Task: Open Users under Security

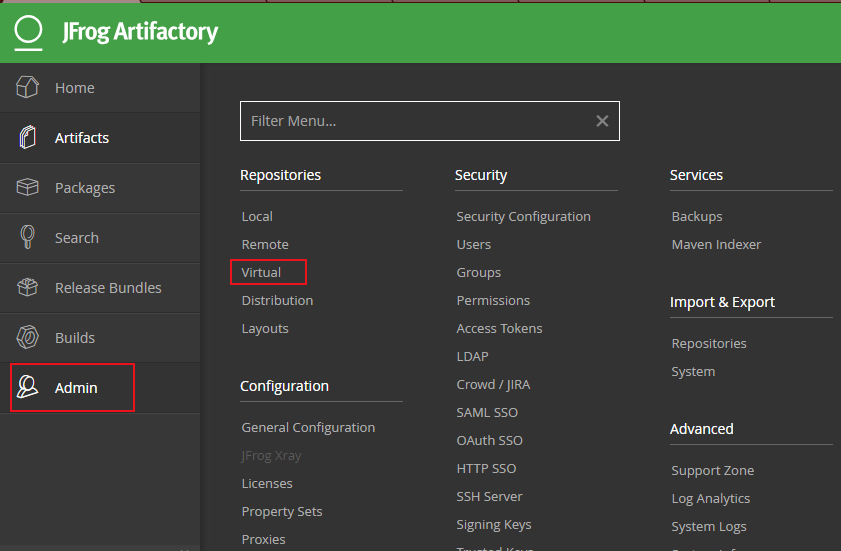Action: [474, 244]
